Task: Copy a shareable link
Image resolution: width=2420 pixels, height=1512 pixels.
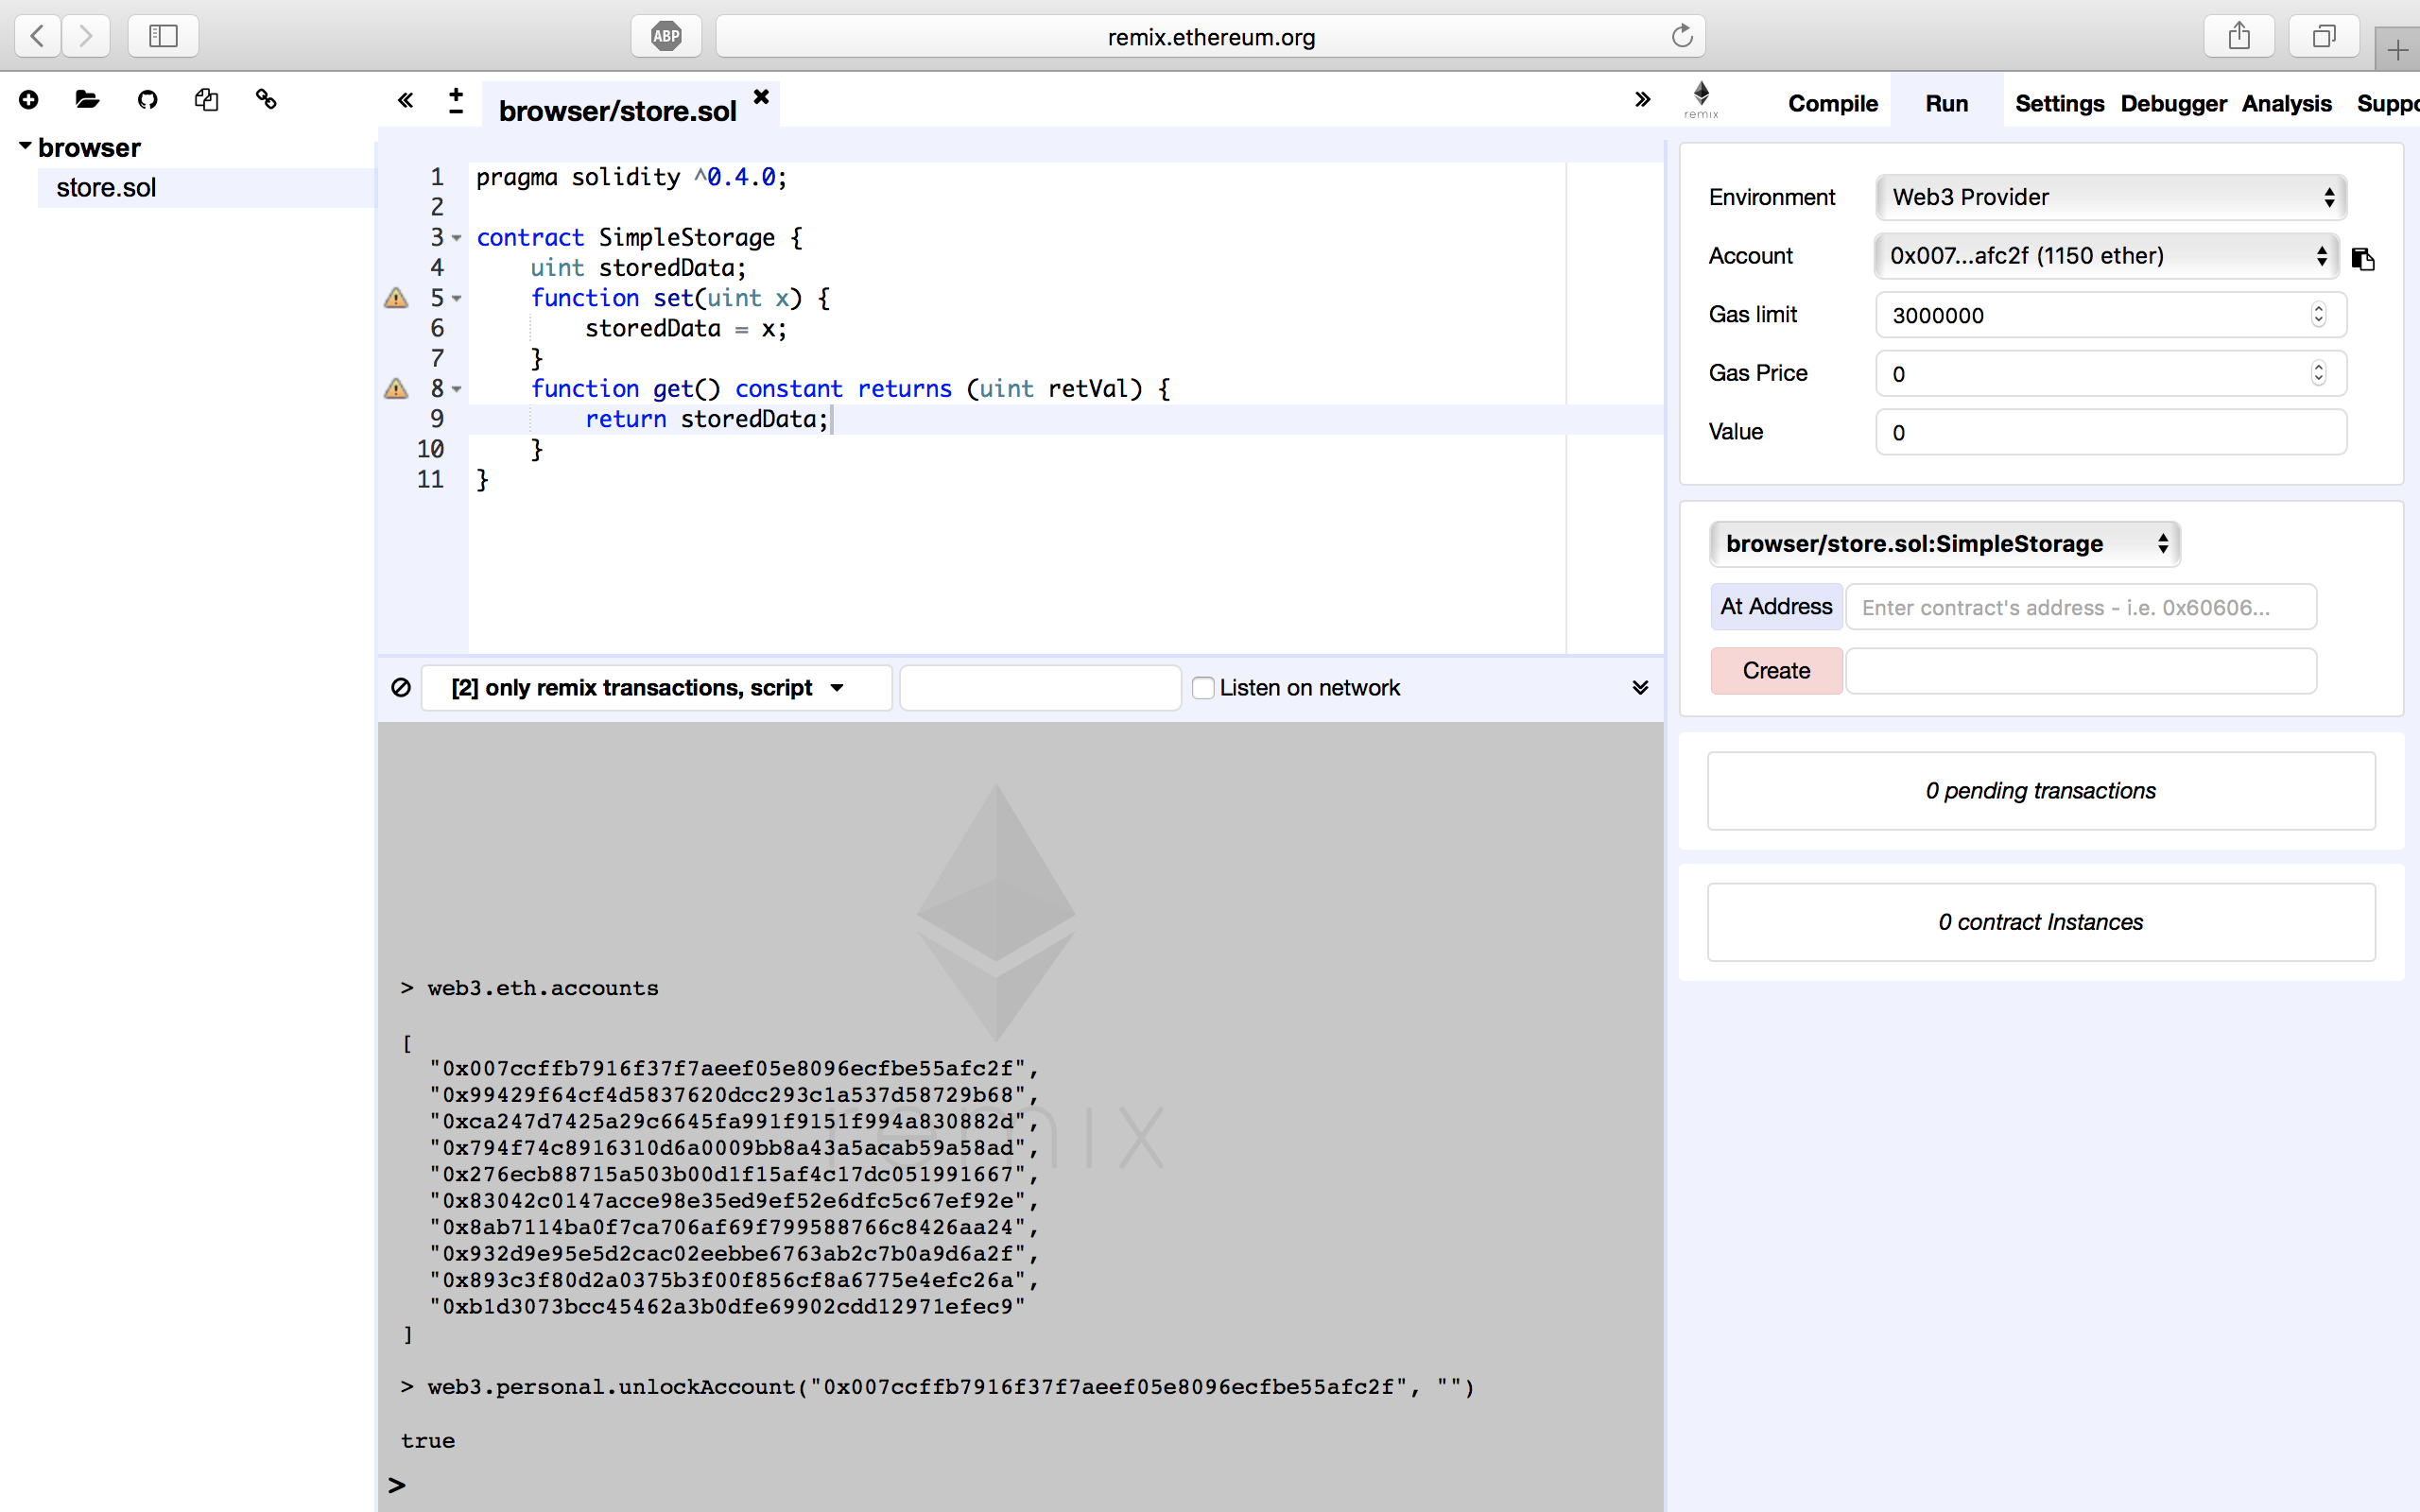Action: (x=265, y=99)
